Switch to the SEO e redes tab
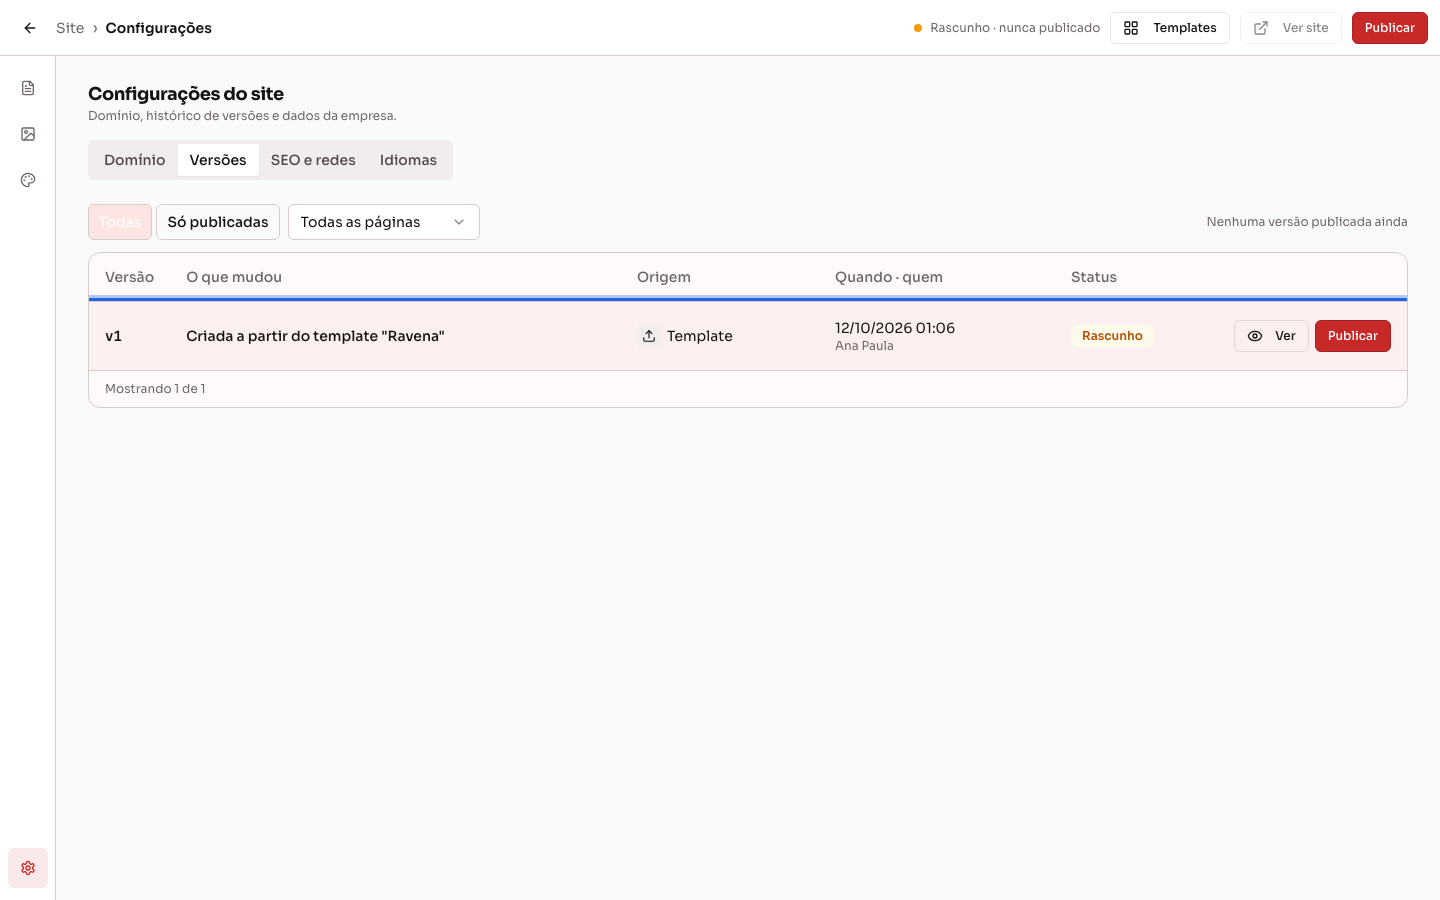 [313, 160]
